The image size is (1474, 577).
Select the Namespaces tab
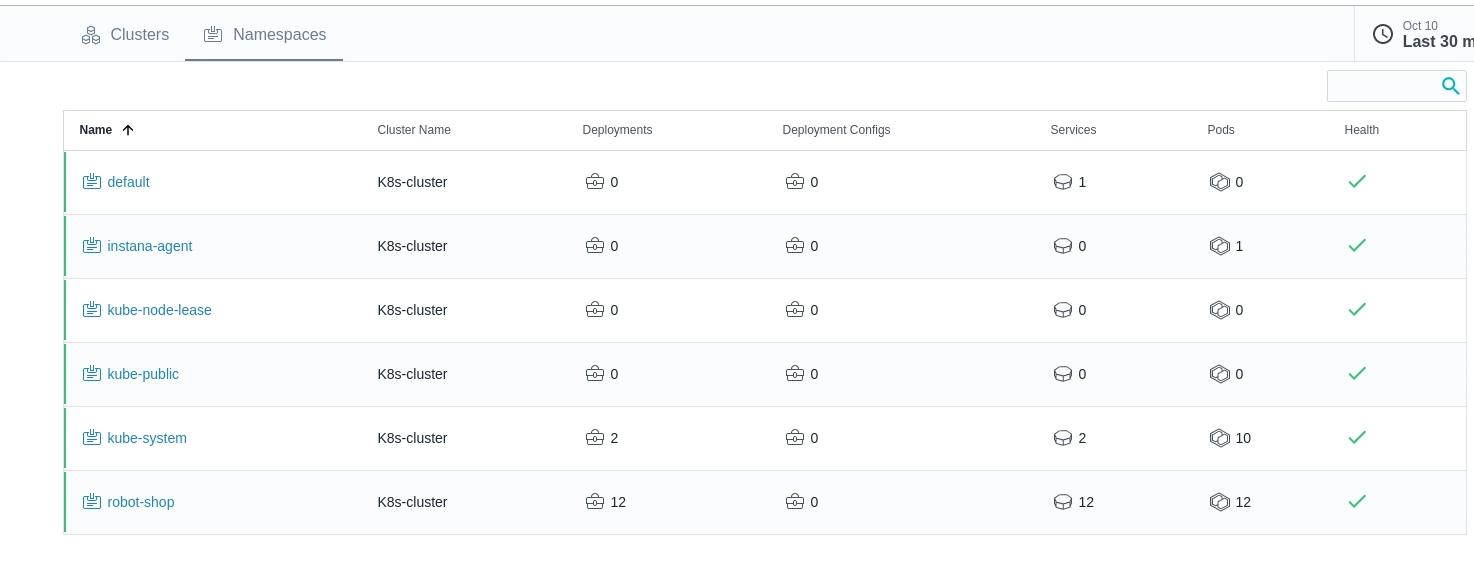264,35
